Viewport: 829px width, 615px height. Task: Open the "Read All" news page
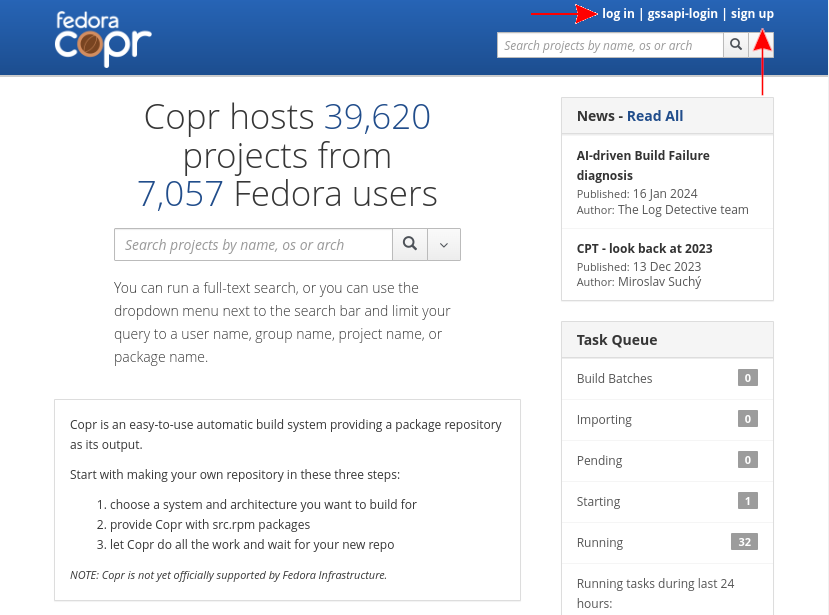[654, 115]
